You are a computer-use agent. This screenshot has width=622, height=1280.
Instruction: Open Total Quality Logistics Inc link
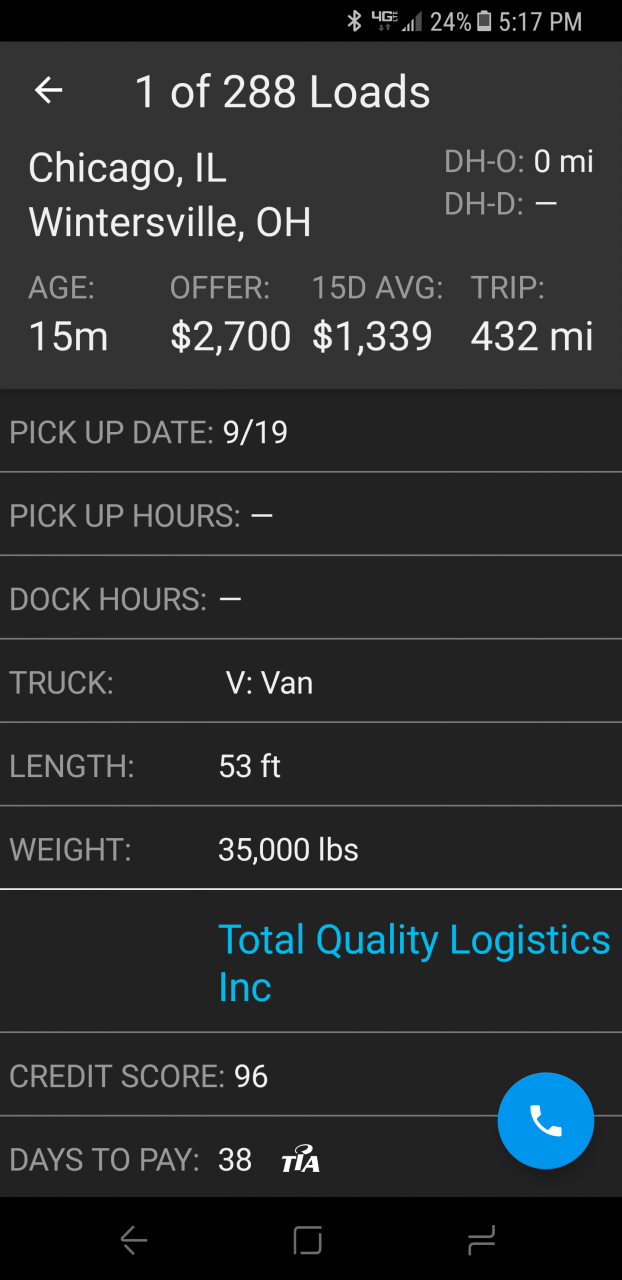[413, 962]
